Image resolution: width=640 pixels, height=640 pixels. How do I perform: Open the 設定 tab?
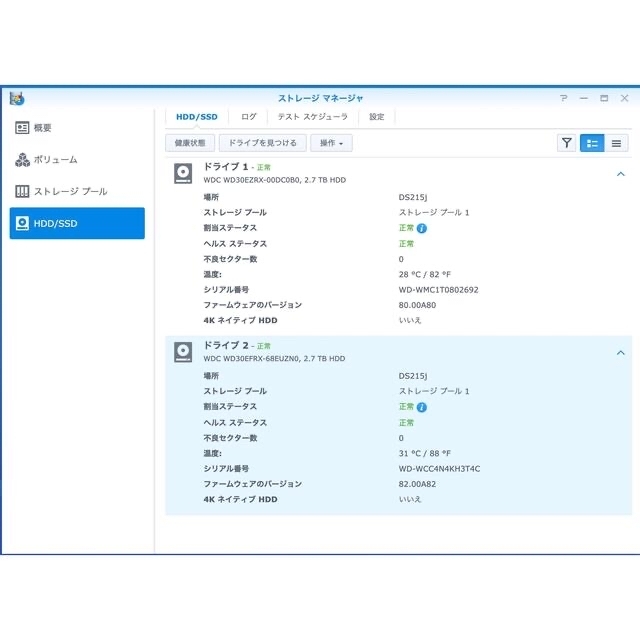click(x=376, y=117)
